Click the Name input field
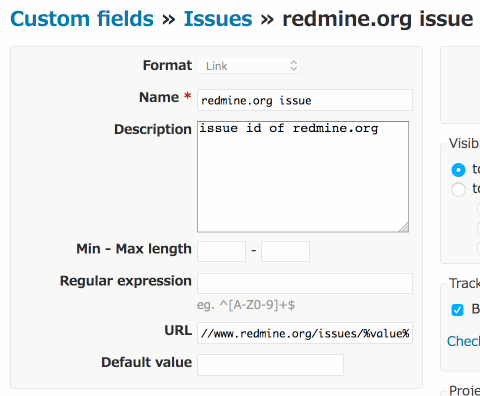Screen dimensions: 480x396 tap(305, 100)
